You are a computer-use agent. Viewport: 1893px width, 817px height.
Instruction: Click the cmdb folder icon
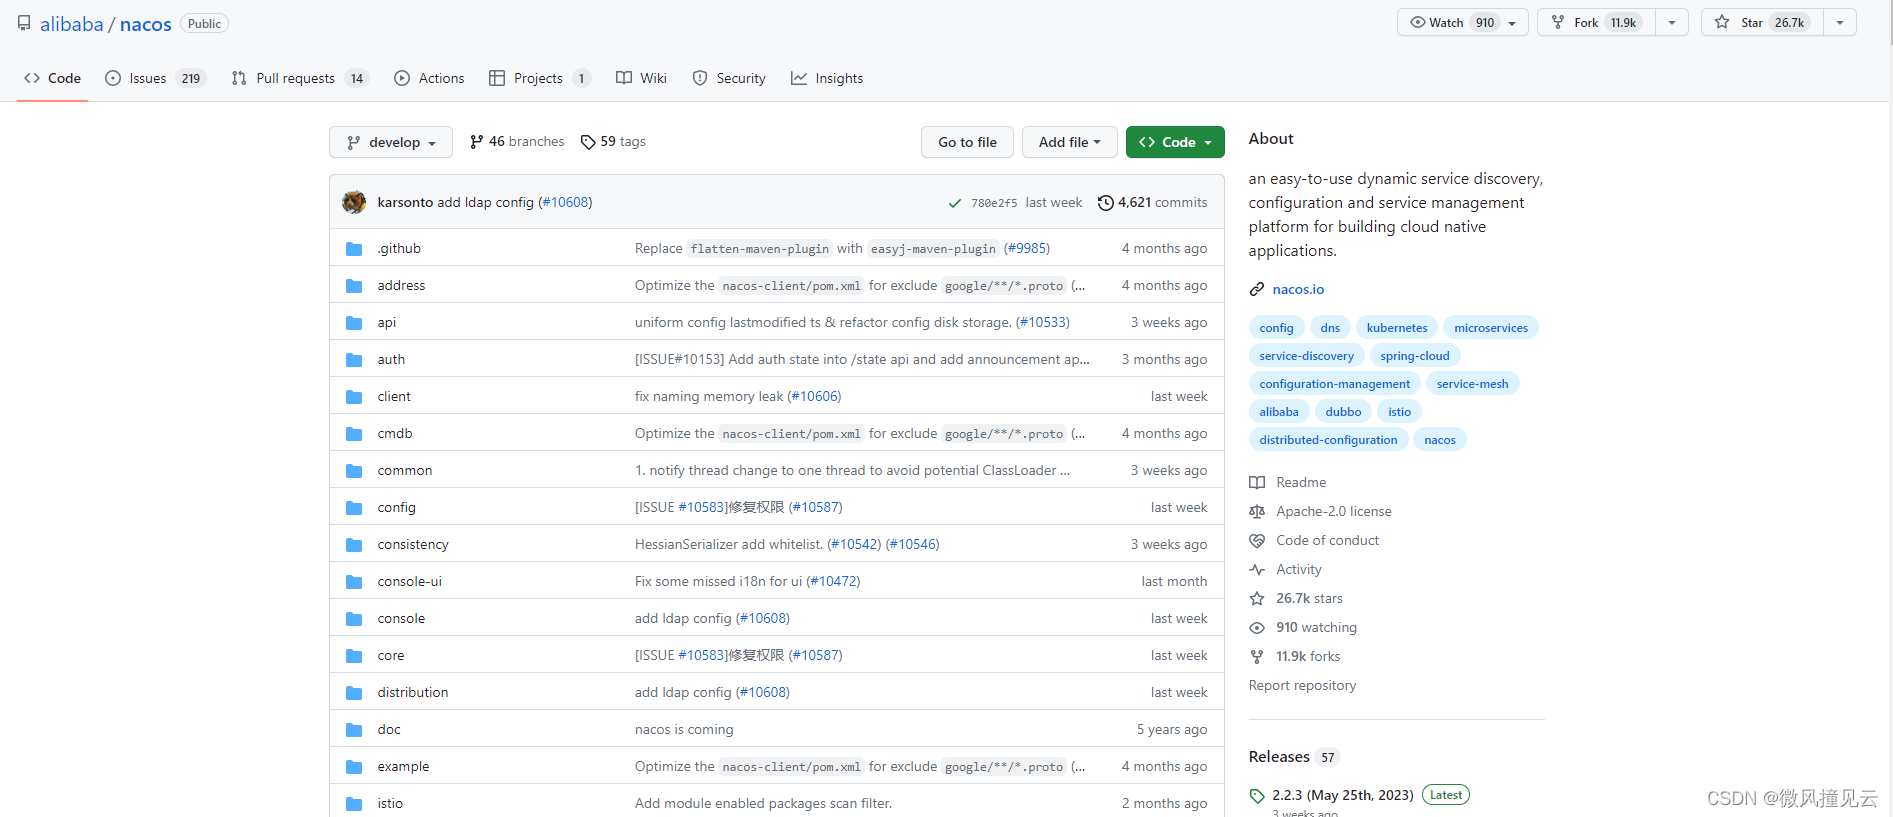tap(354, 434)
